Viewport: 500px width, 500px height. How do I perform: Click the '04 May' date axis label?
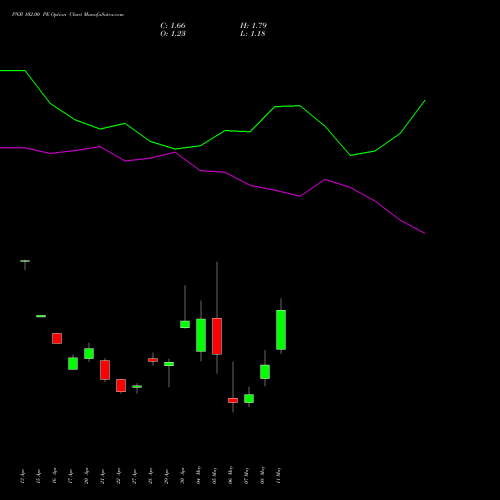coord(199,475)
